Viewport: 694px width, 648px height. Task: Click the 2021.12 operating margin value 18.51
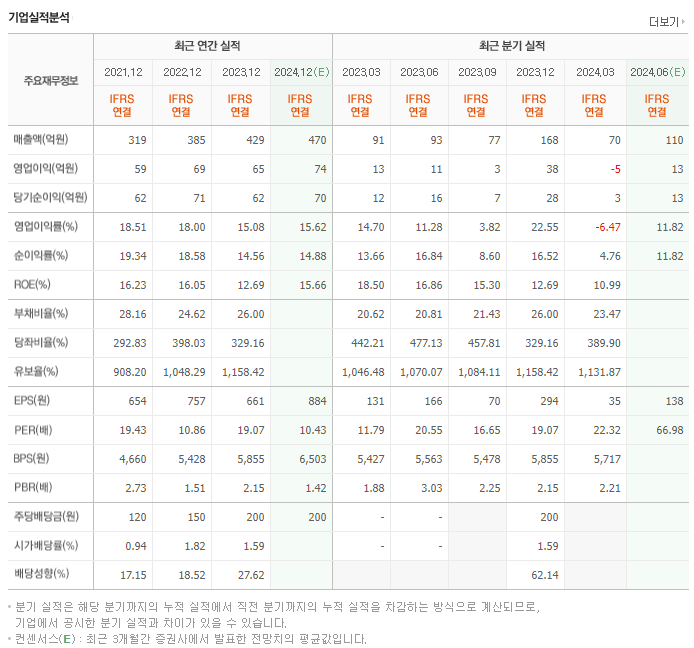[133, 227]
